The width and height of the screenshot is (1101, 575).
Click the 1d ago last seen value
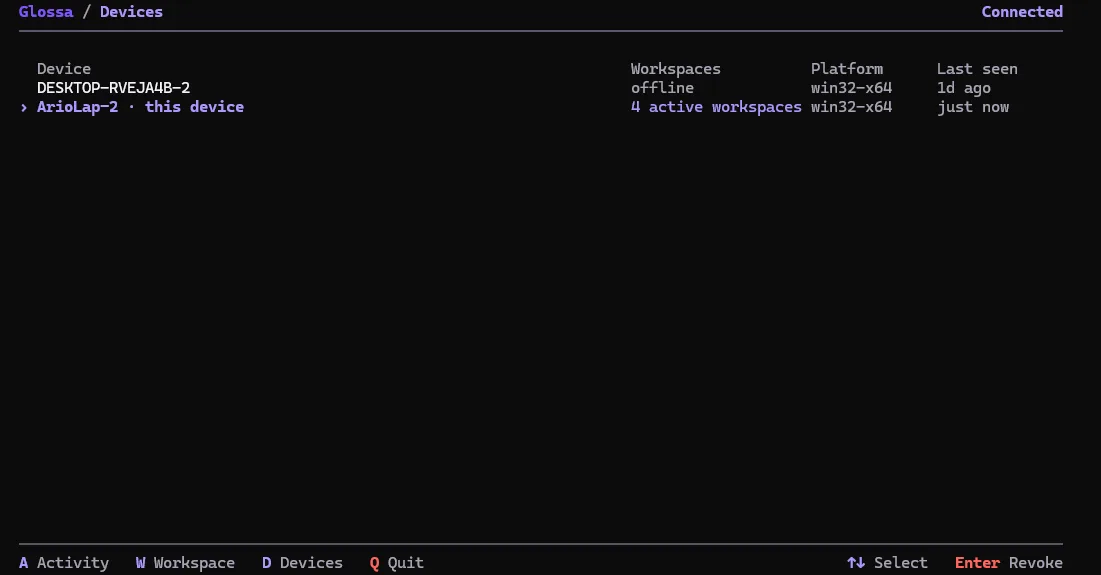[963, 88]
